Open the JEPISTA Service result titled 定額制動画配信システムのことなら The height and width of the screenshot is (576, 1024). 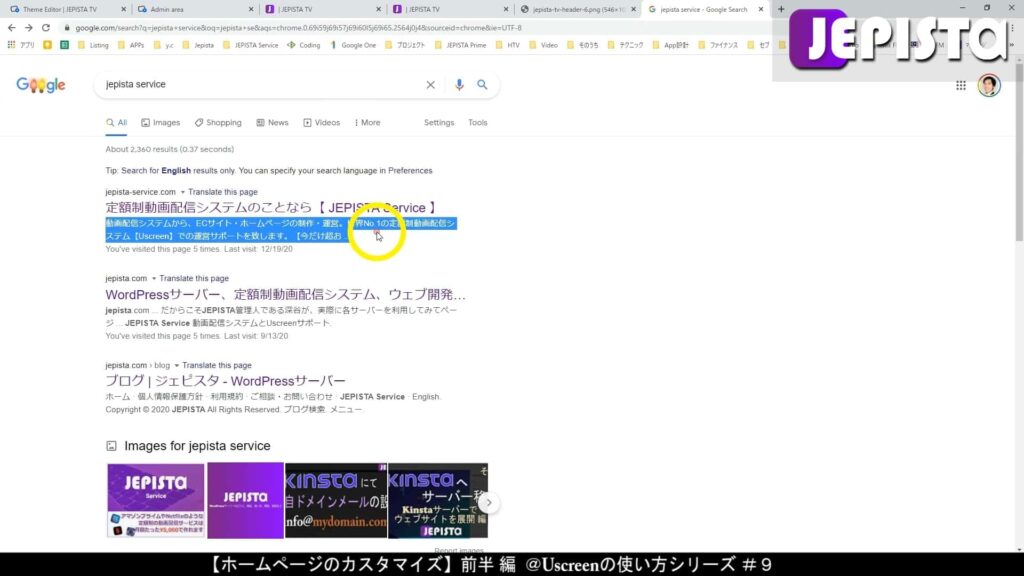[x=270, y=208]
